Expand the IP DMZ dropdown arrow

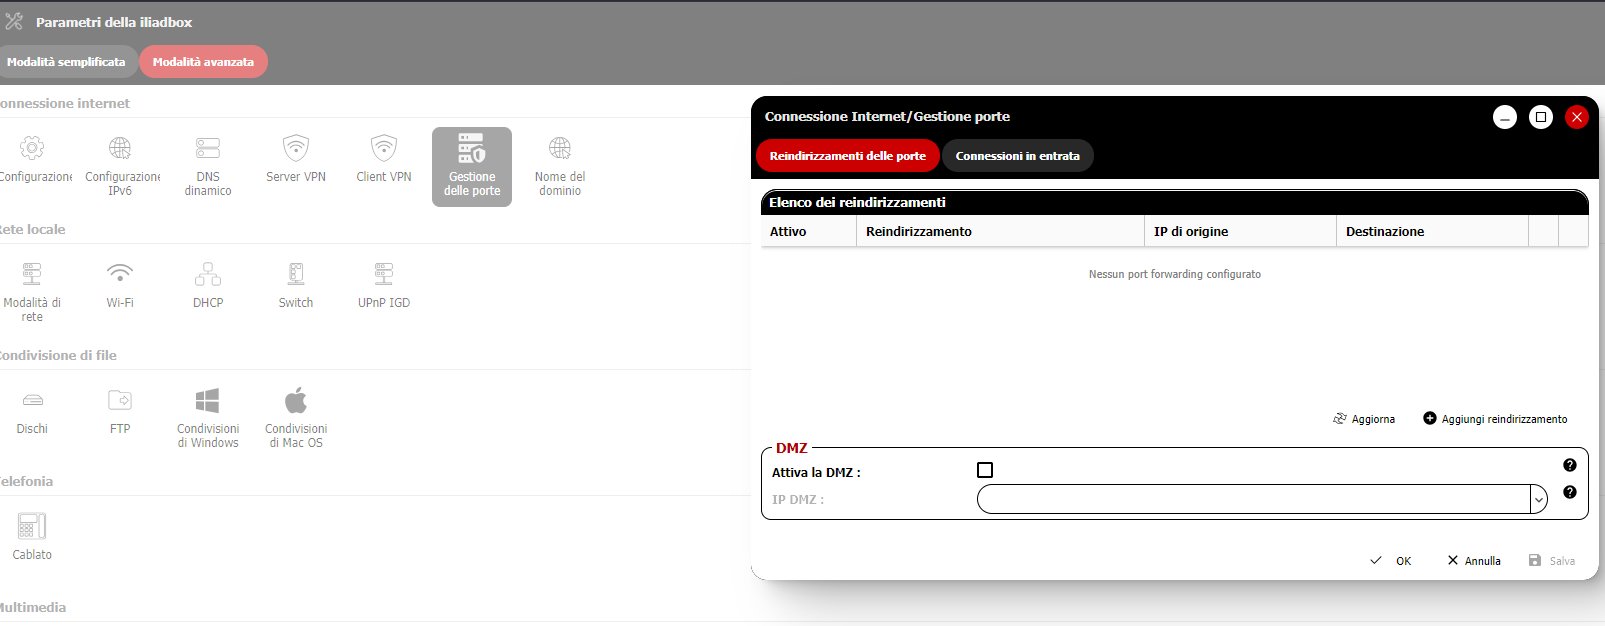point(1539,499)
